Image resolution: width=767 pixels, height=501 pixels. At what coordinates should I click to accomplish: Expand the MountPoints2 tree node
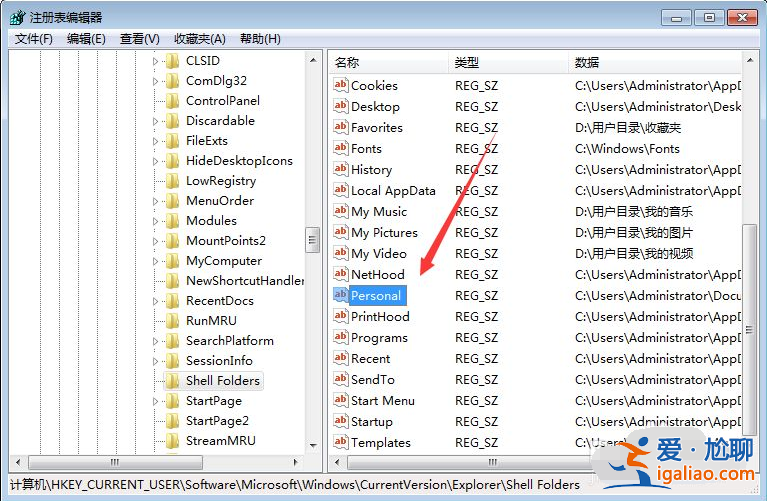pos(156,241)
